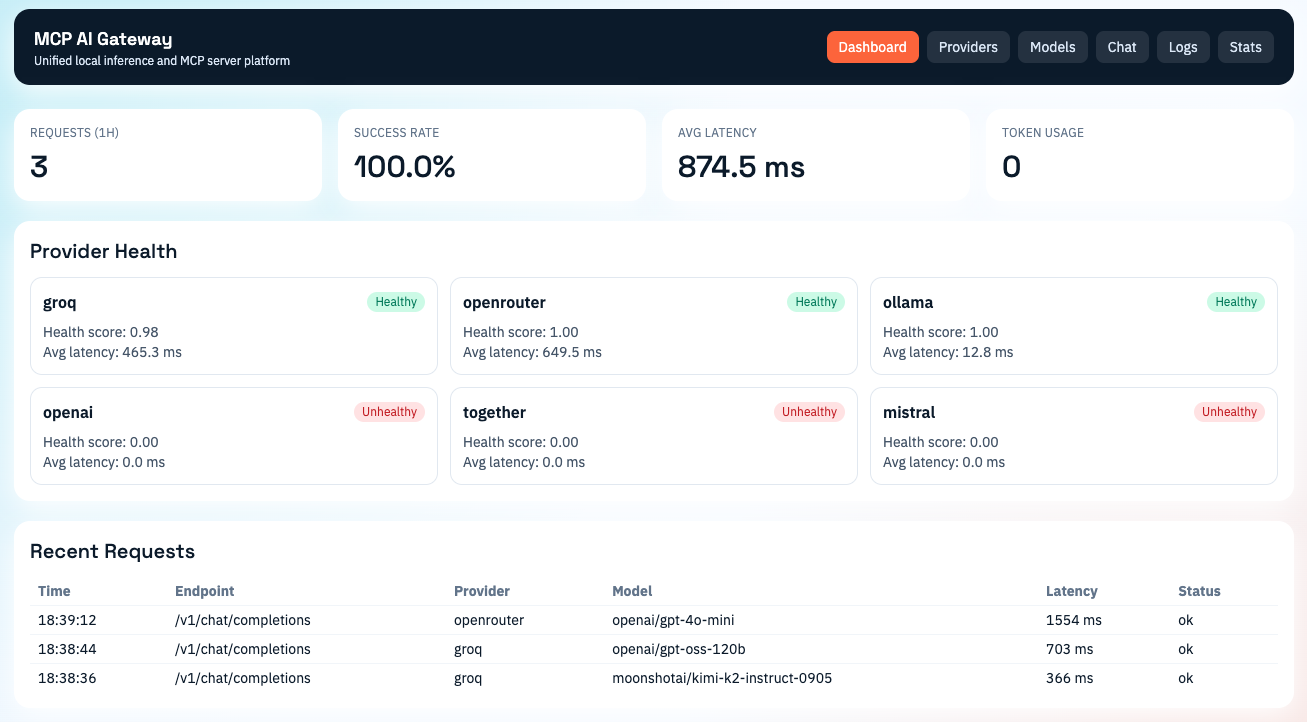The width and height of the screenshot is (1307, 722).
Task: Click the moonshotai/kimi-k2-instruct-0905 model cell
Action: click(x=722, y=678)
